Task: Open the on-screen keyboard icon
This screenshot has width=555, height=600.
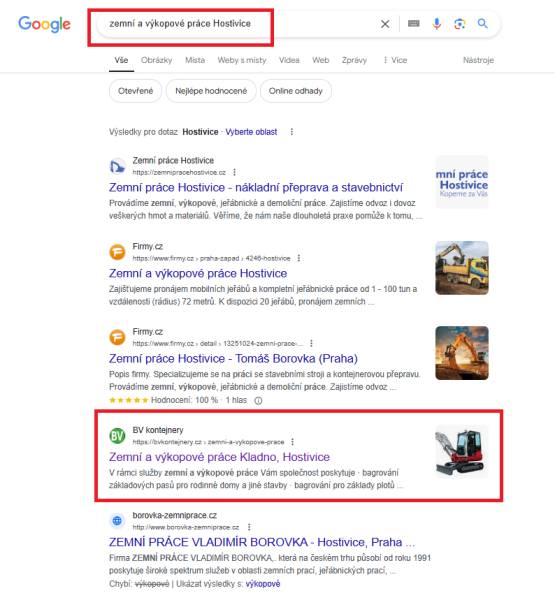Action: [414, 24]
